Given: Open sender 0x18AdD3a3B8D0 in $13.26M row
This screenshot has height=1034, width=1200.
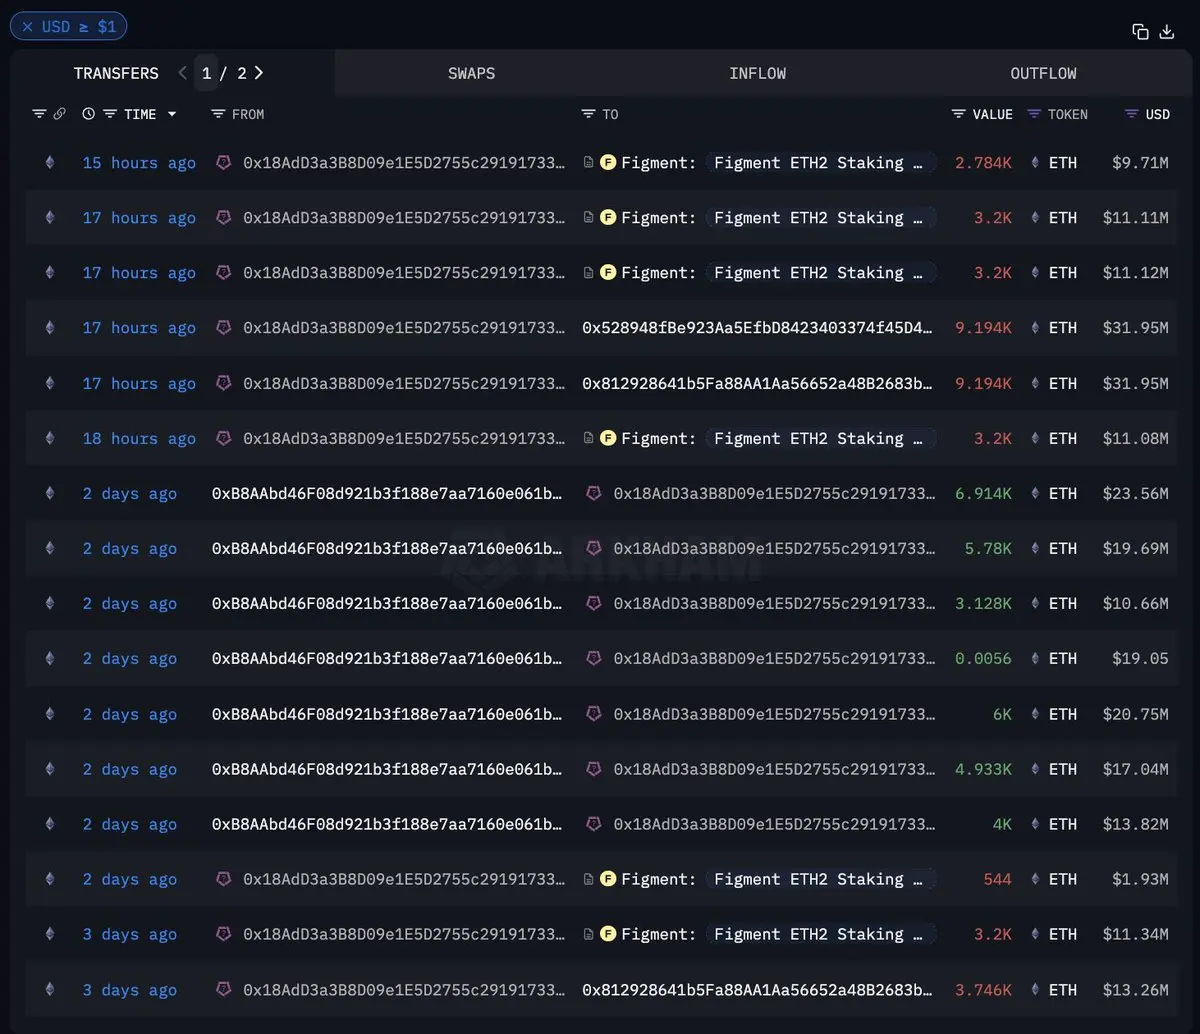Looking at the screenshot, I should coord(404,990).
